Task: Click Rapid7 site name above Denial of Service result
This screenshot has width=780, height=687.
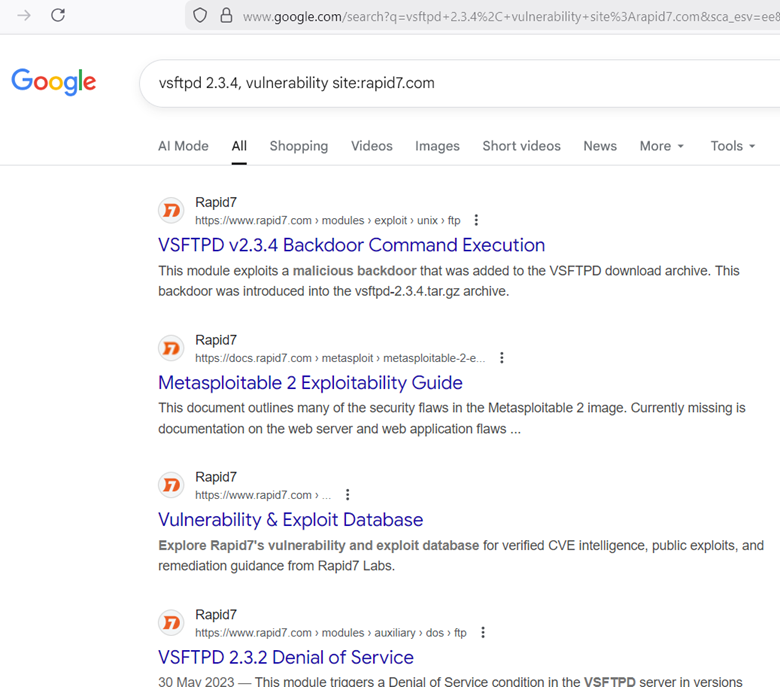Action: coord(216,615)
